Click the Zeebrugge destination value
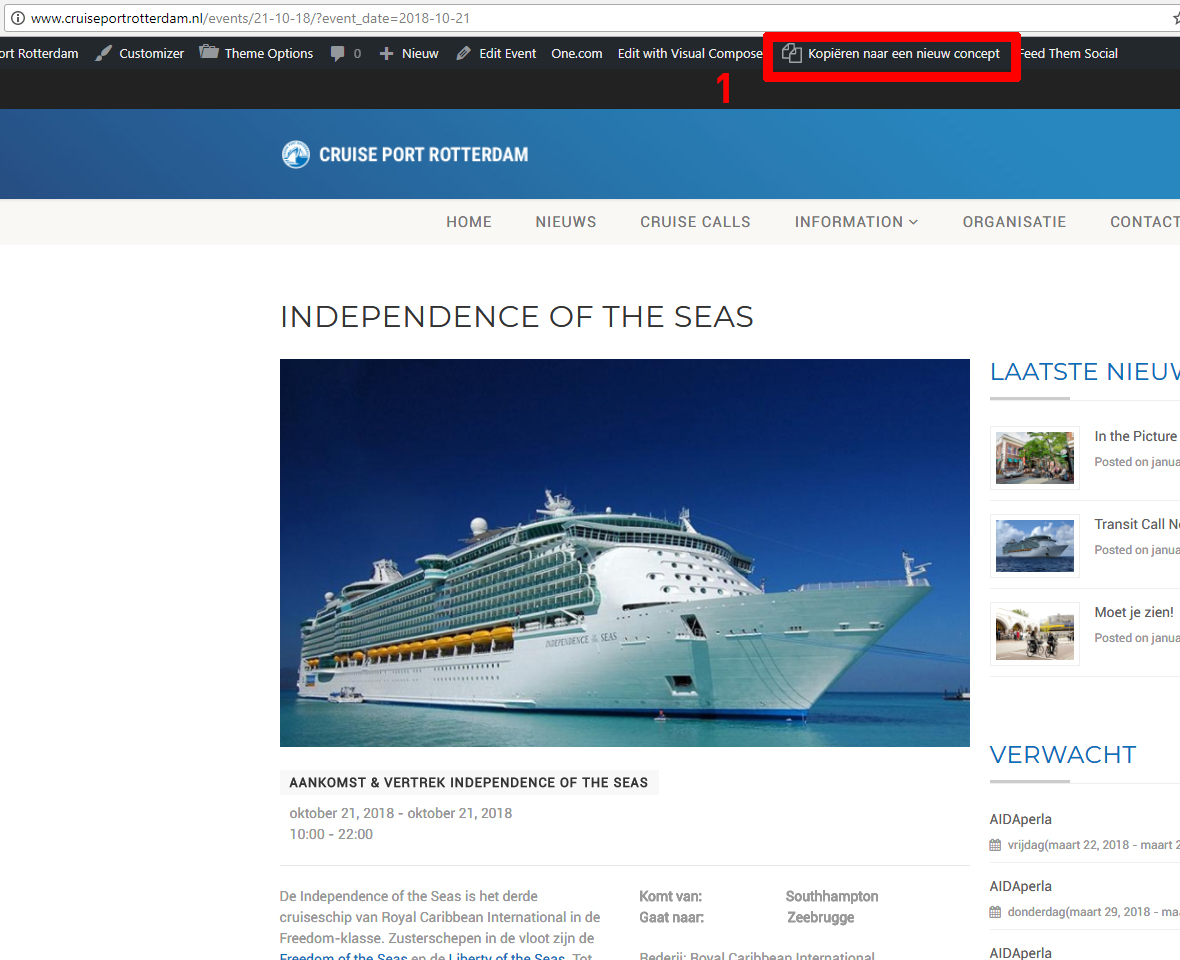The height and width of the screenshot is (960, 1180). [x=821, y=917]
